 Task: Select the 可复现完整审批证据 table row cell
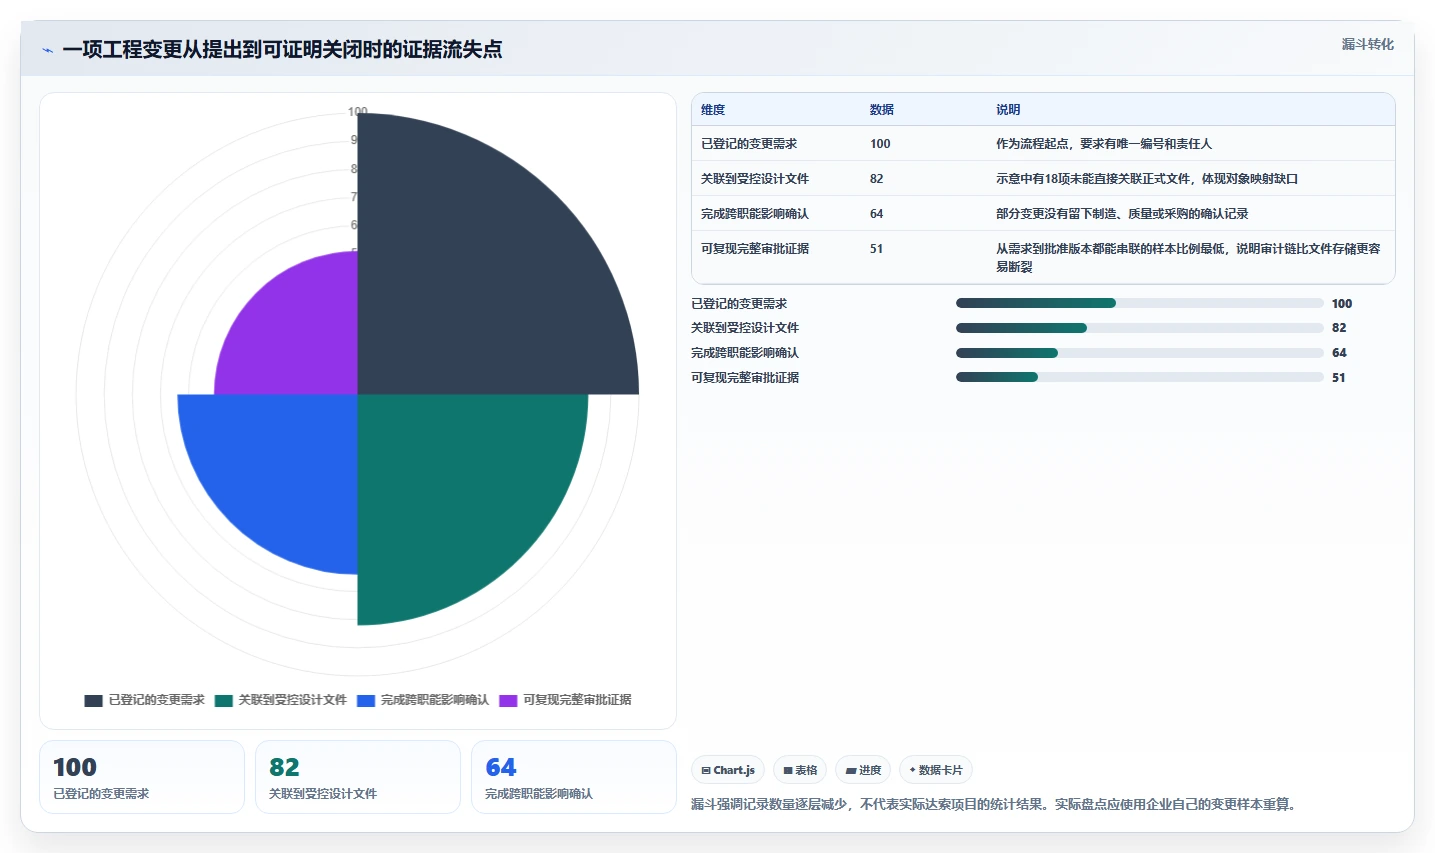(x=755, y=249)
